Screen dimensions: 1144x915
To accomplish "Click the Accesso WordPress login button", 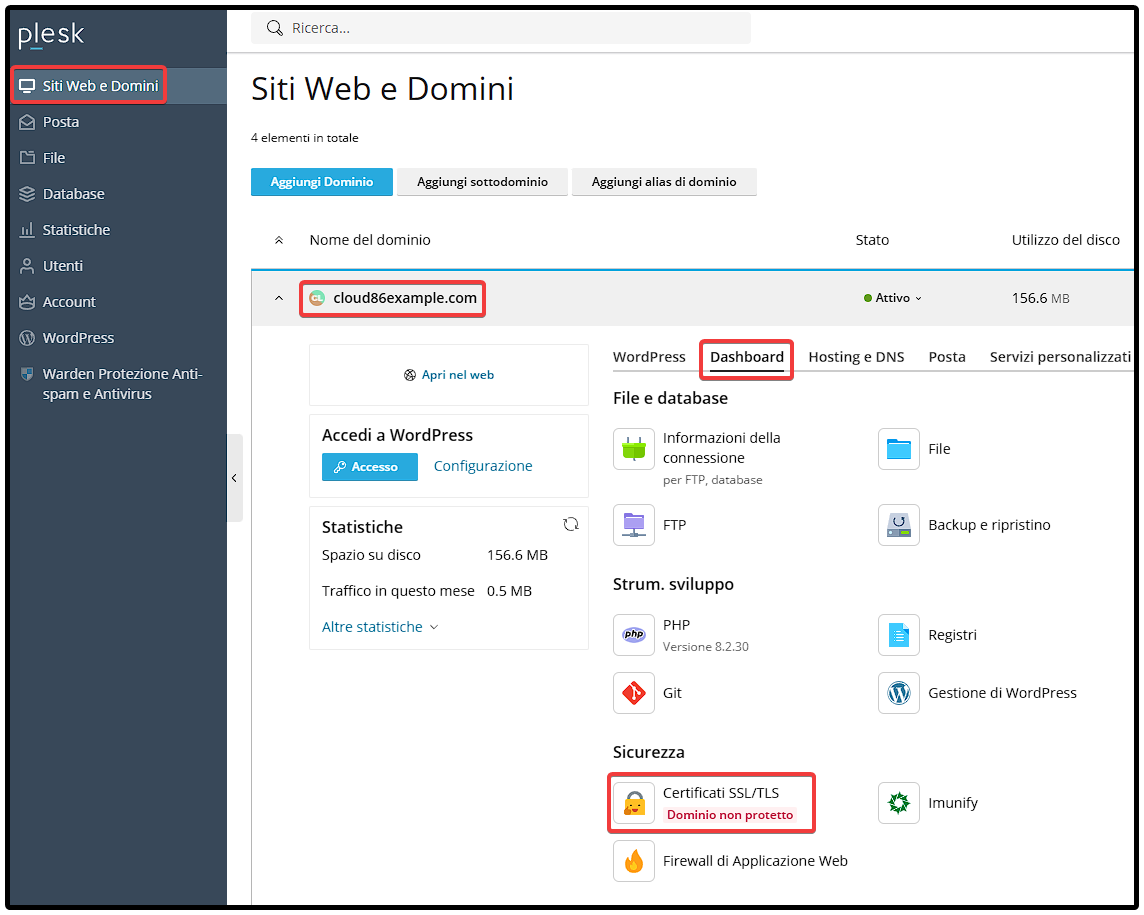I will [370, 467].
